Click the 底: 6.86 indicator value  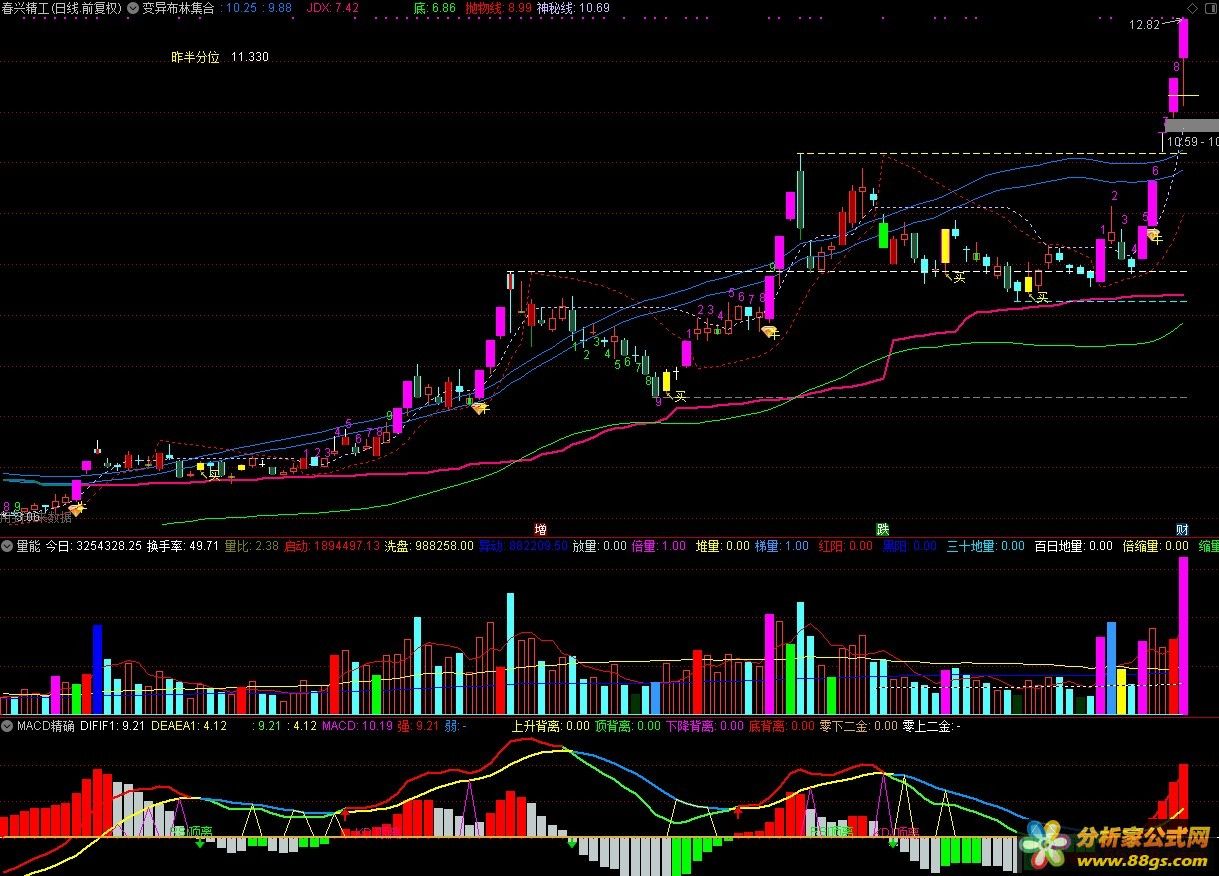click(x=434, y=7)
